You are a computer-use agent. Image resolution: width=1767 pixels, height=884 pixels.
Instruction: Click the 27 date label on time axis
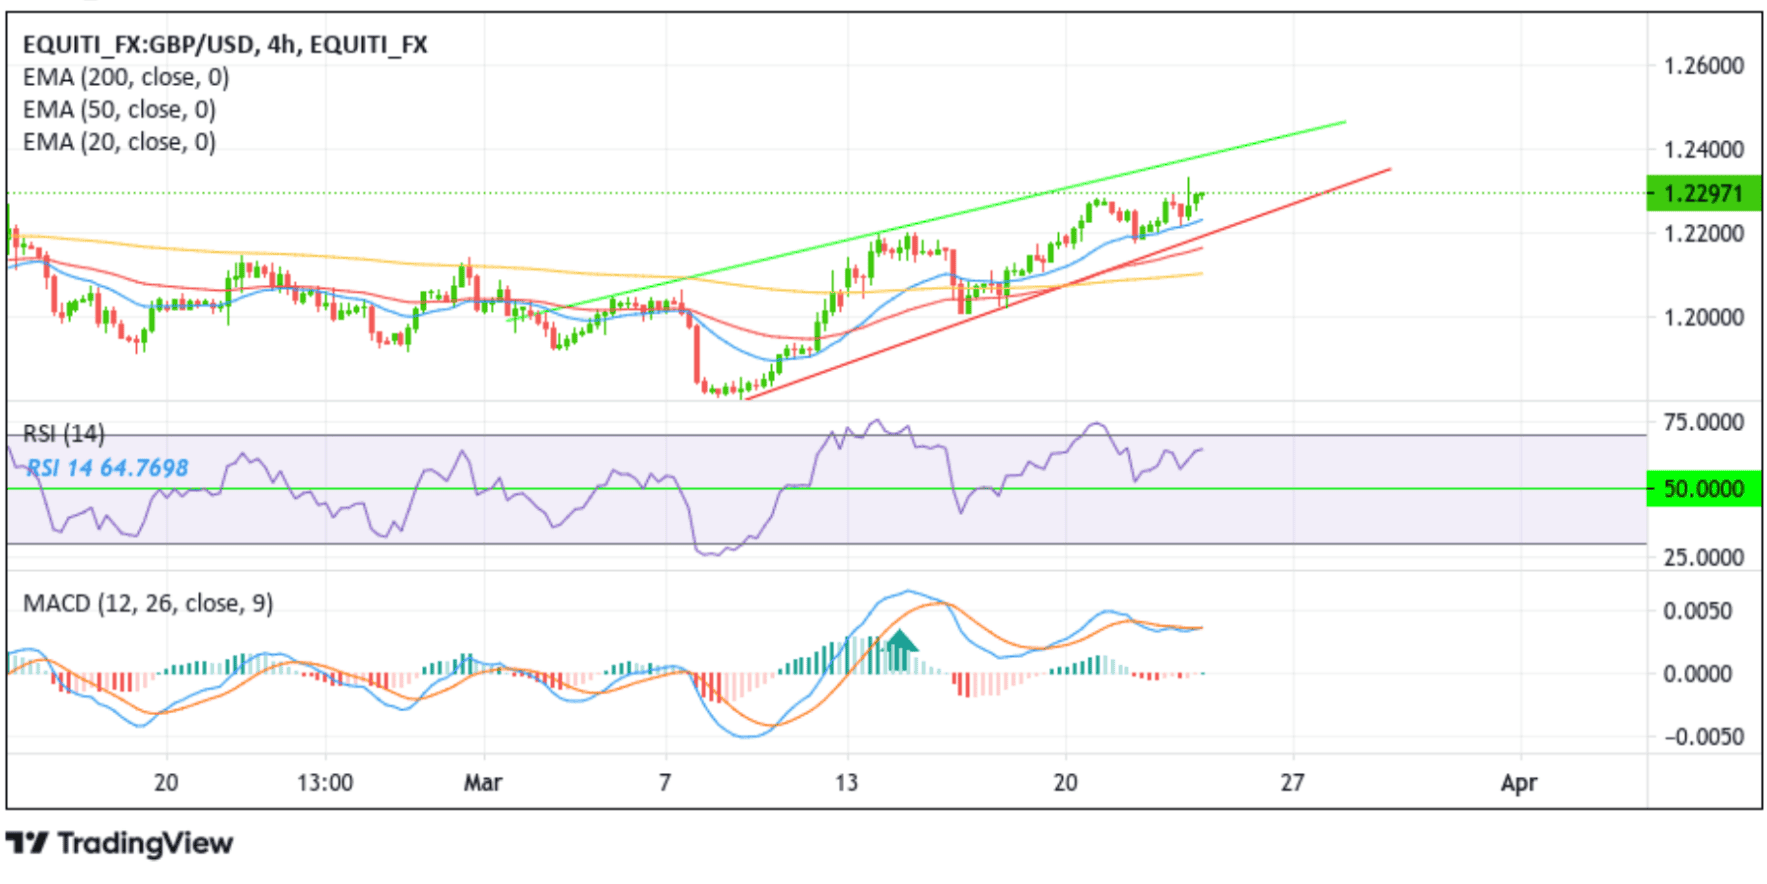pos(1292,782)
